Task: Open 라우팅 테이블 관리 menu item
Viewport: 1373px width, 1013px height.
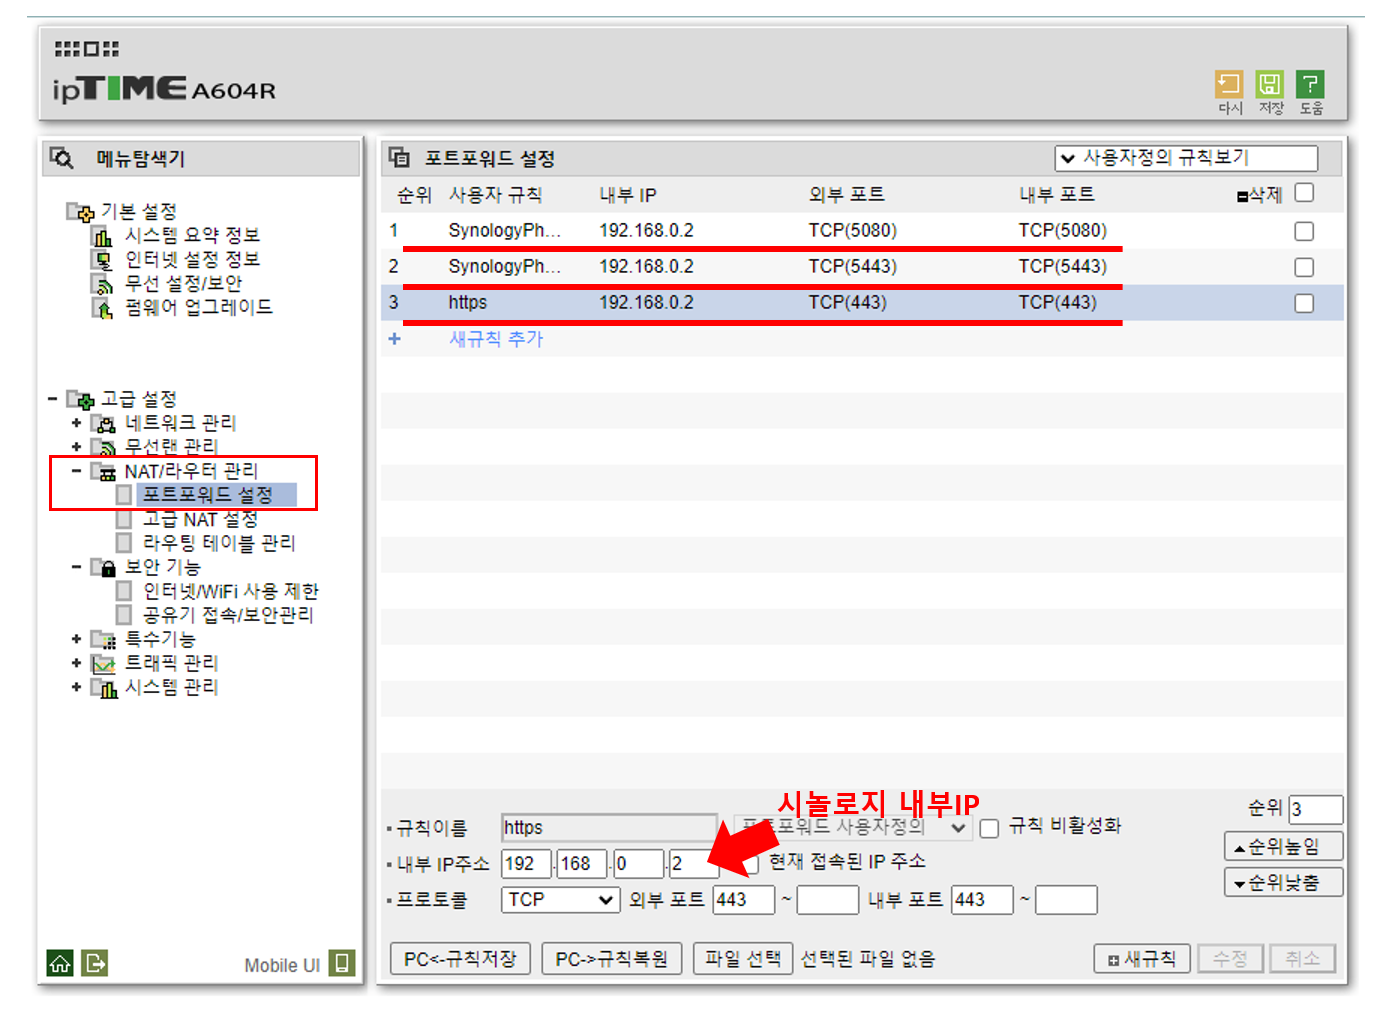Action: point(219,543)
